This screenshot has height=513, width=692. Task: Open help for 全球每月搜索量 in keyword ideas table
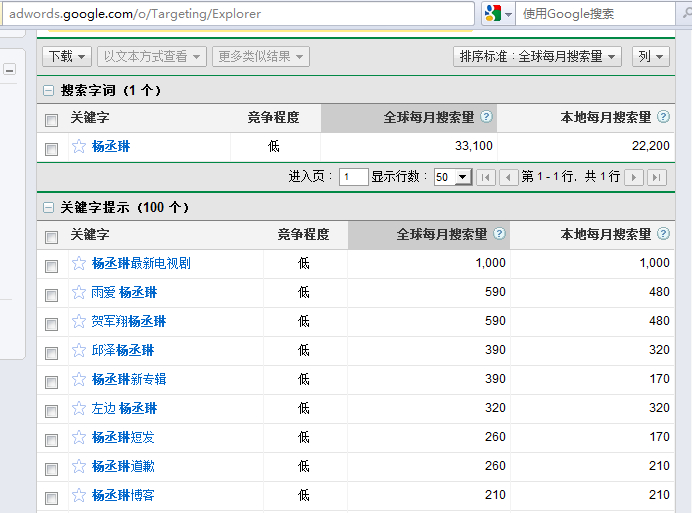(x=499, y=234)
